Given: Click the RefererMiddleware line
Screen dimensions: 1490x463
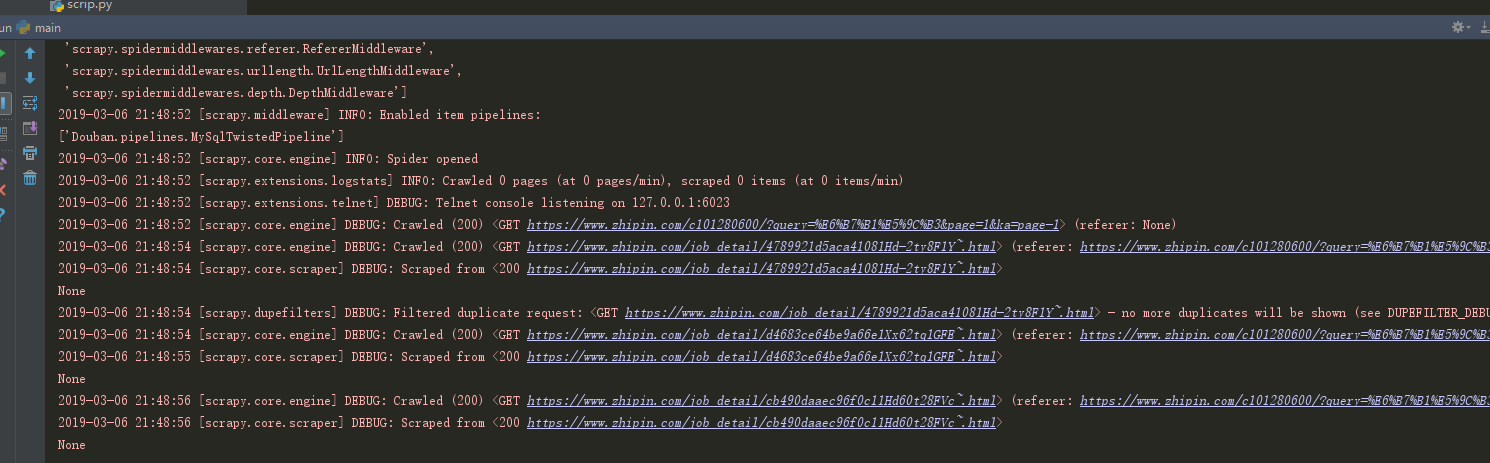Looking at the screenshot, I should pos(249,49).
